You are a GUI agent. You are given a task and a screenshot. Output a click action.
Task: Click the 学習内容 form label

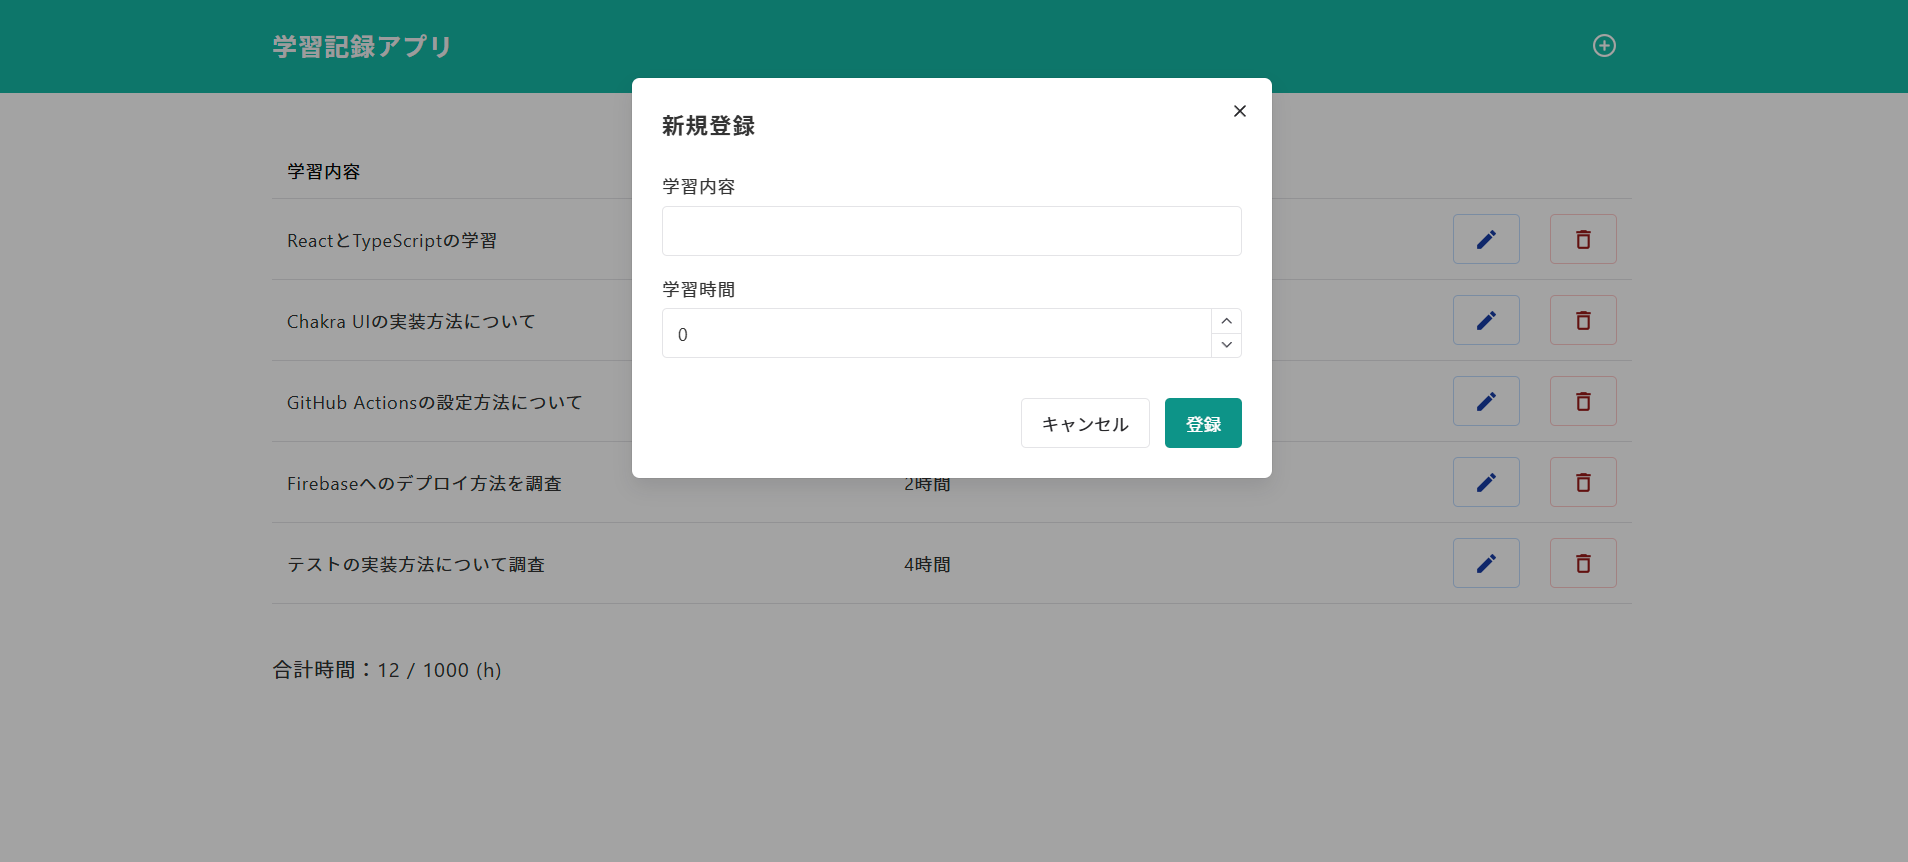pyautogui.click(x=698, y=187)
